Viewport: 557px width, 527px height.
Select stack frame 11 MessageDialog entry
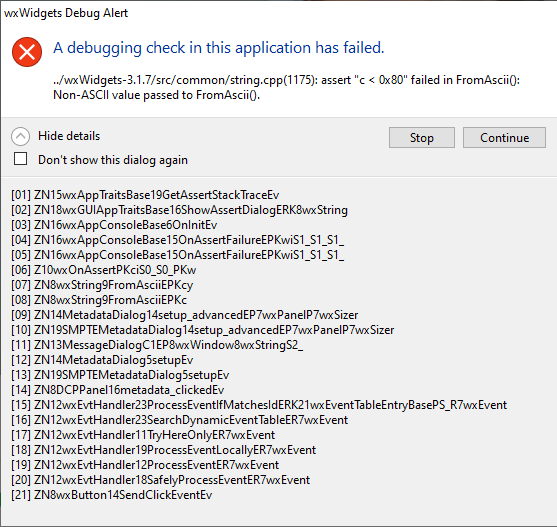tap(157, 345)
